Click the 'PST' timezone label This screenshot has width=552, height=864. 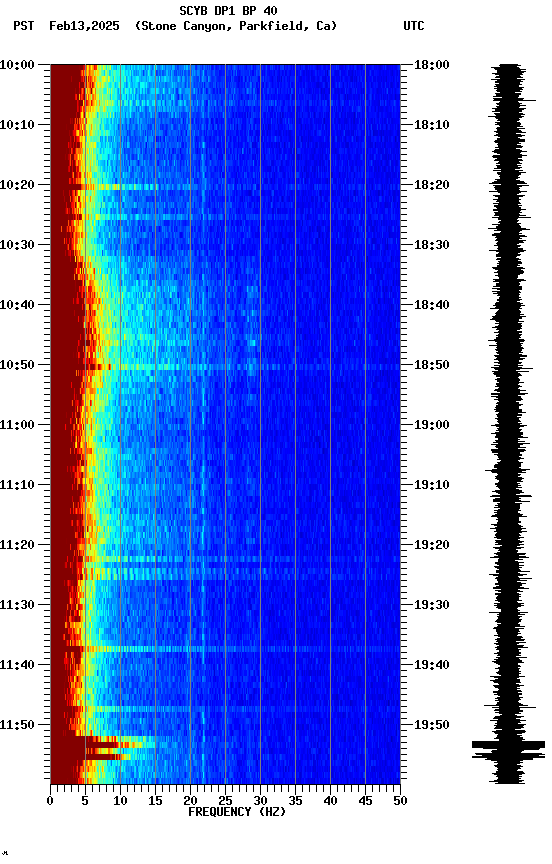24,26
